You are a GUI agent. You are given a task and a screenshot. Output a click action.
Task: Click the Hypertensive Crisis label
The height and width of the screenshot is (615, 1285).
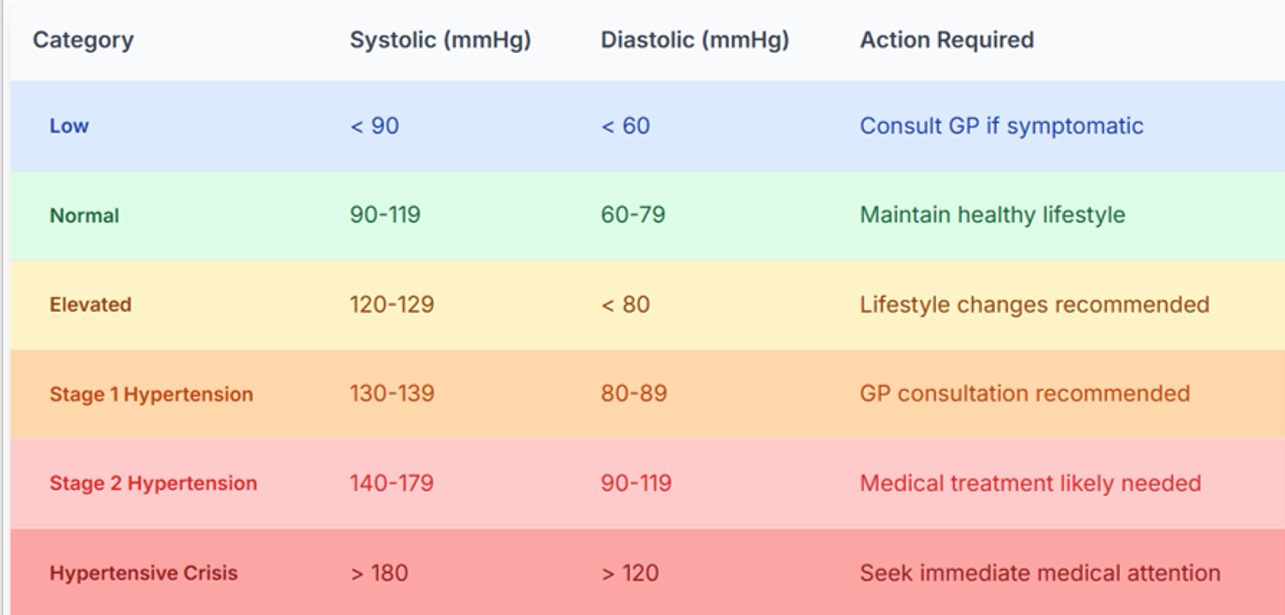(144, 573)
